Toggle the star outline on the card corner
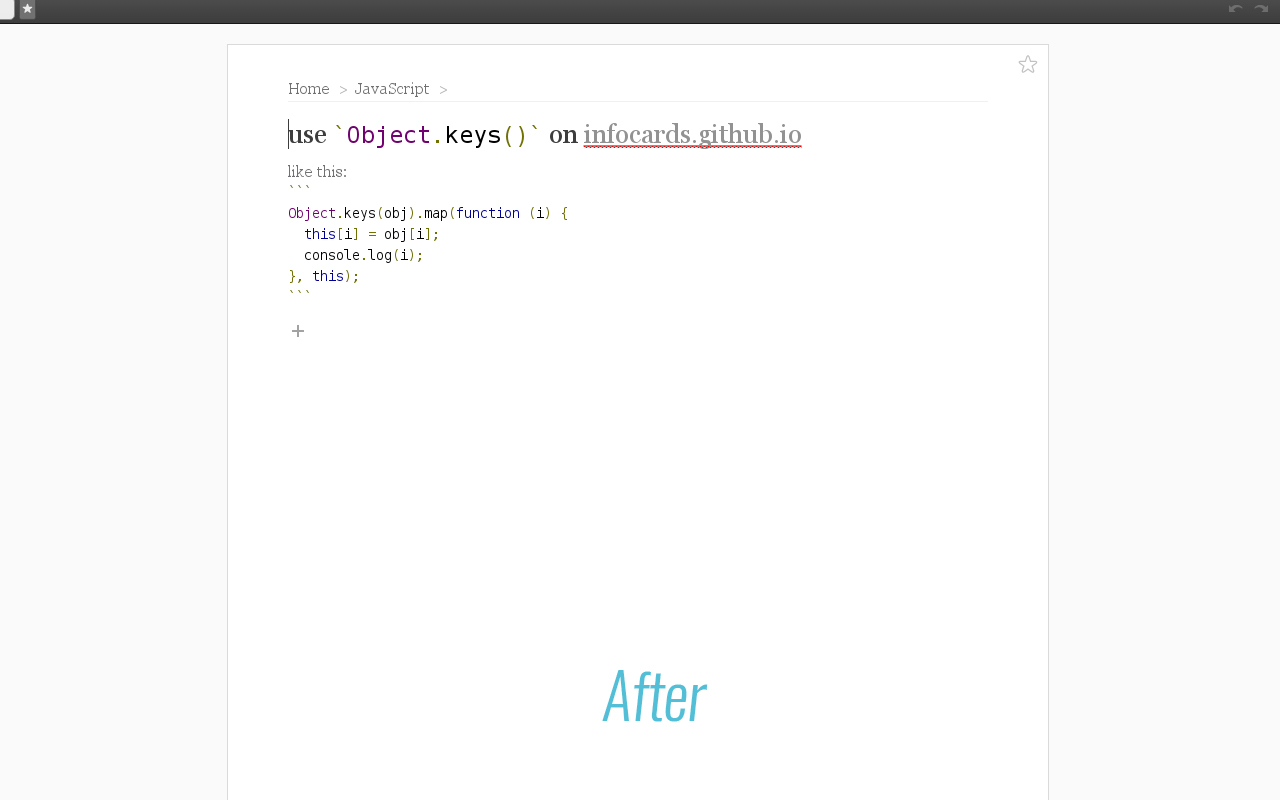This screenshot has height=800, width=1280. pos(1028,64)
